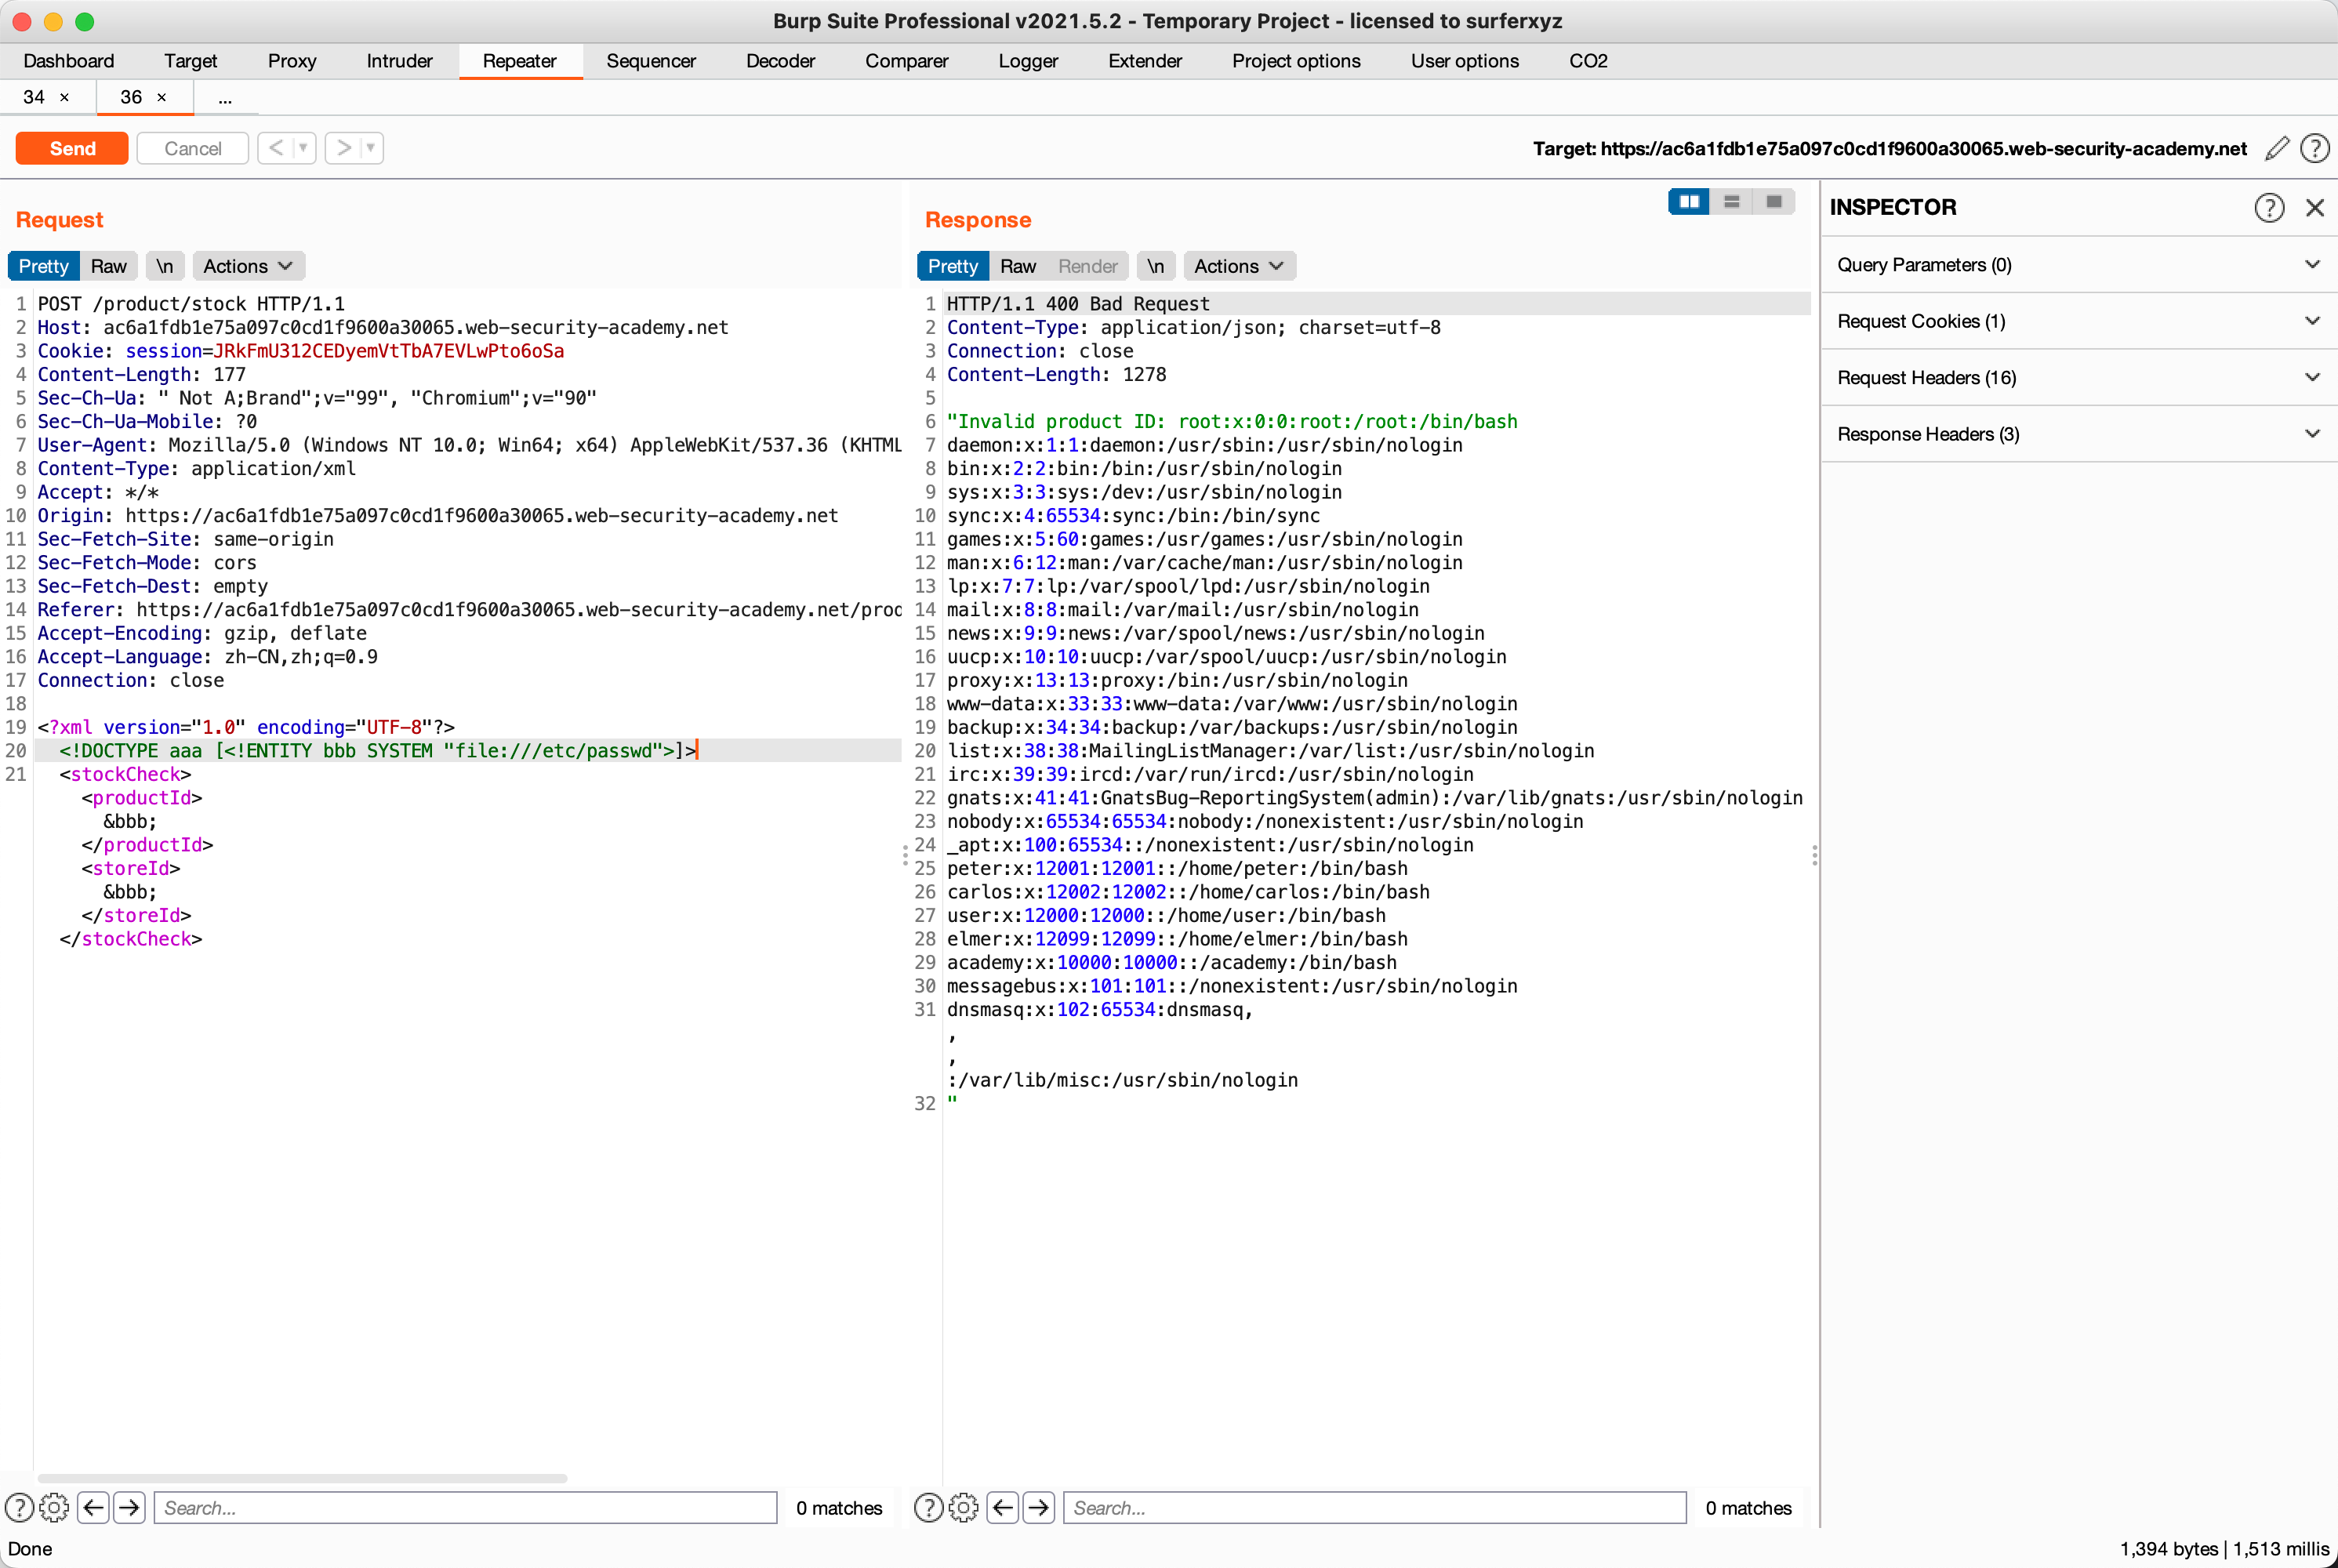Open the Decoder tab

[781, 61]
